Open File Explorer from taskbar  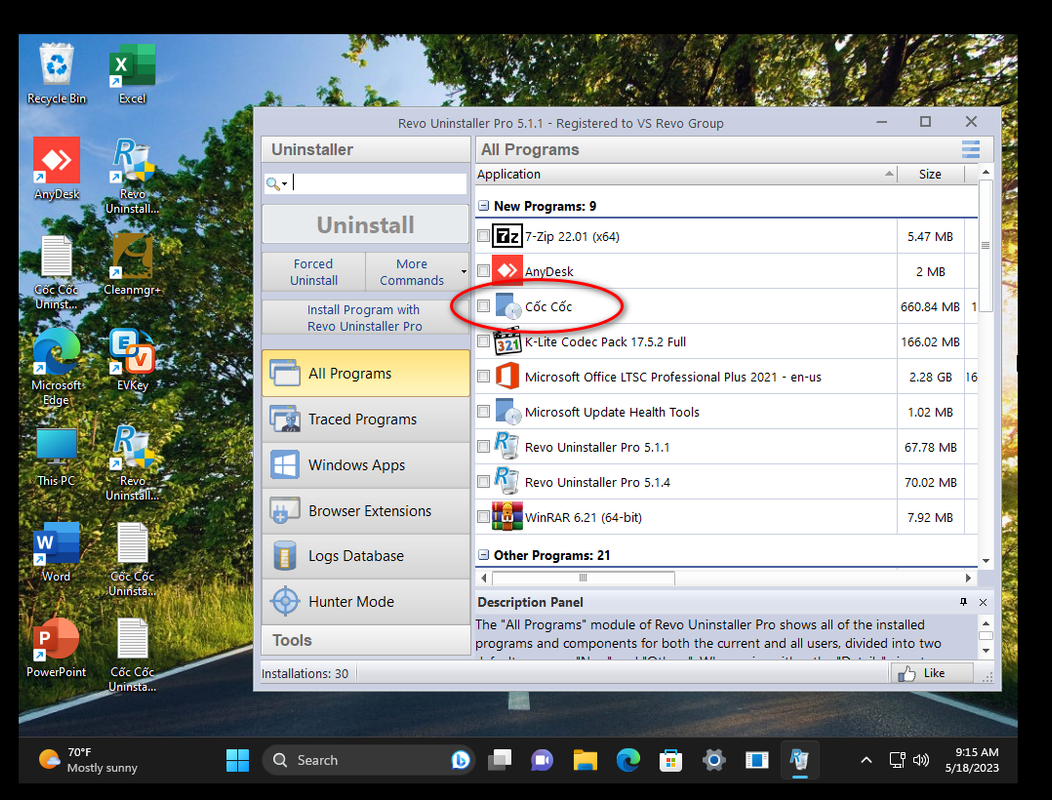[x=585, y=760]
